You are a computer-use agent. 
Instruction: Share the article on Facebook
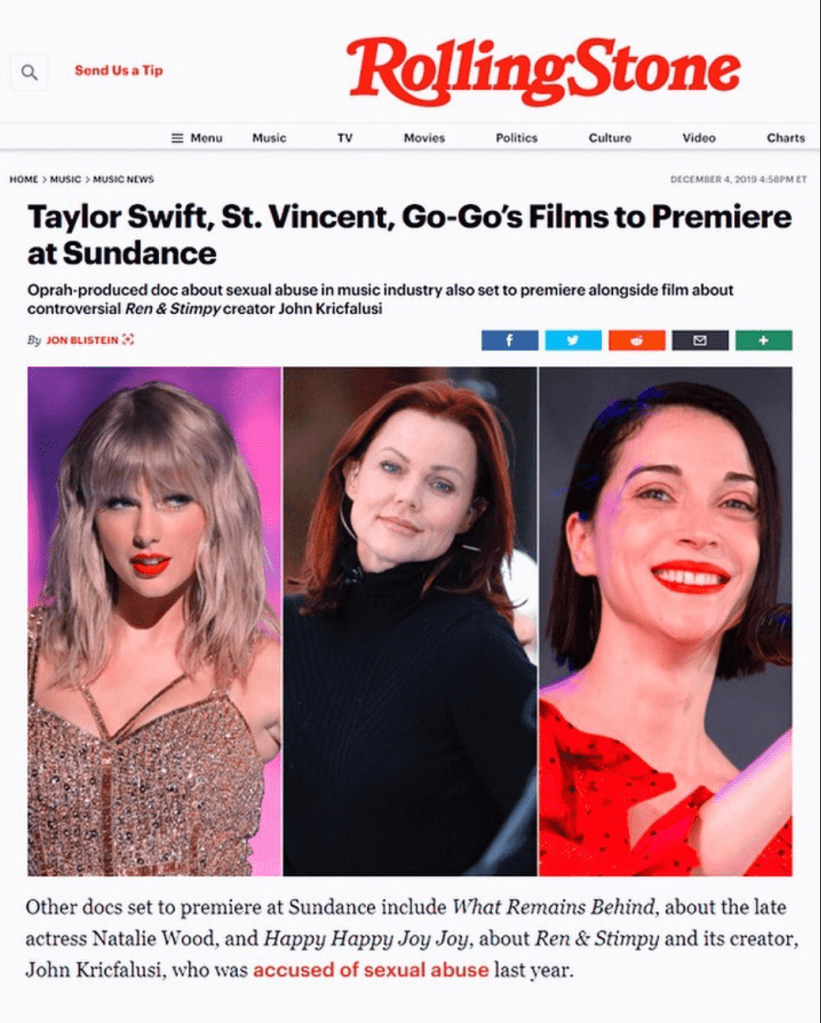point(510,340)
